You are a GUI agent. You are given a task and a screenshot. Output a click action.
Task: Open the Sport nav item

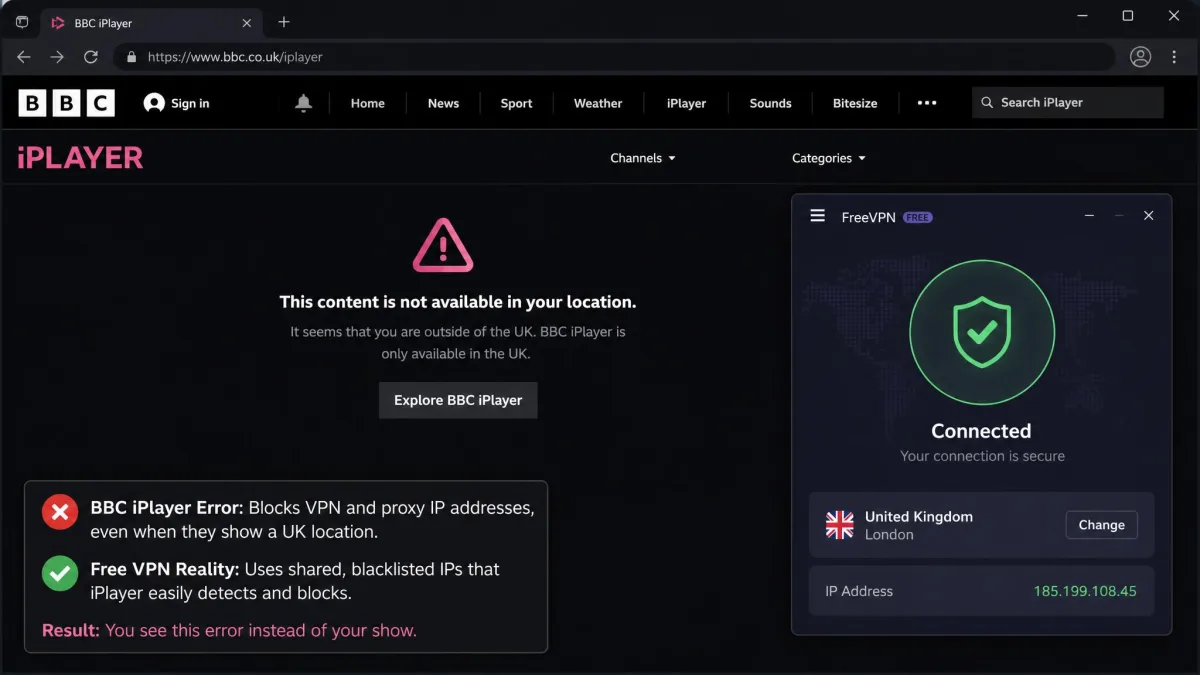(x=516, y=103)
